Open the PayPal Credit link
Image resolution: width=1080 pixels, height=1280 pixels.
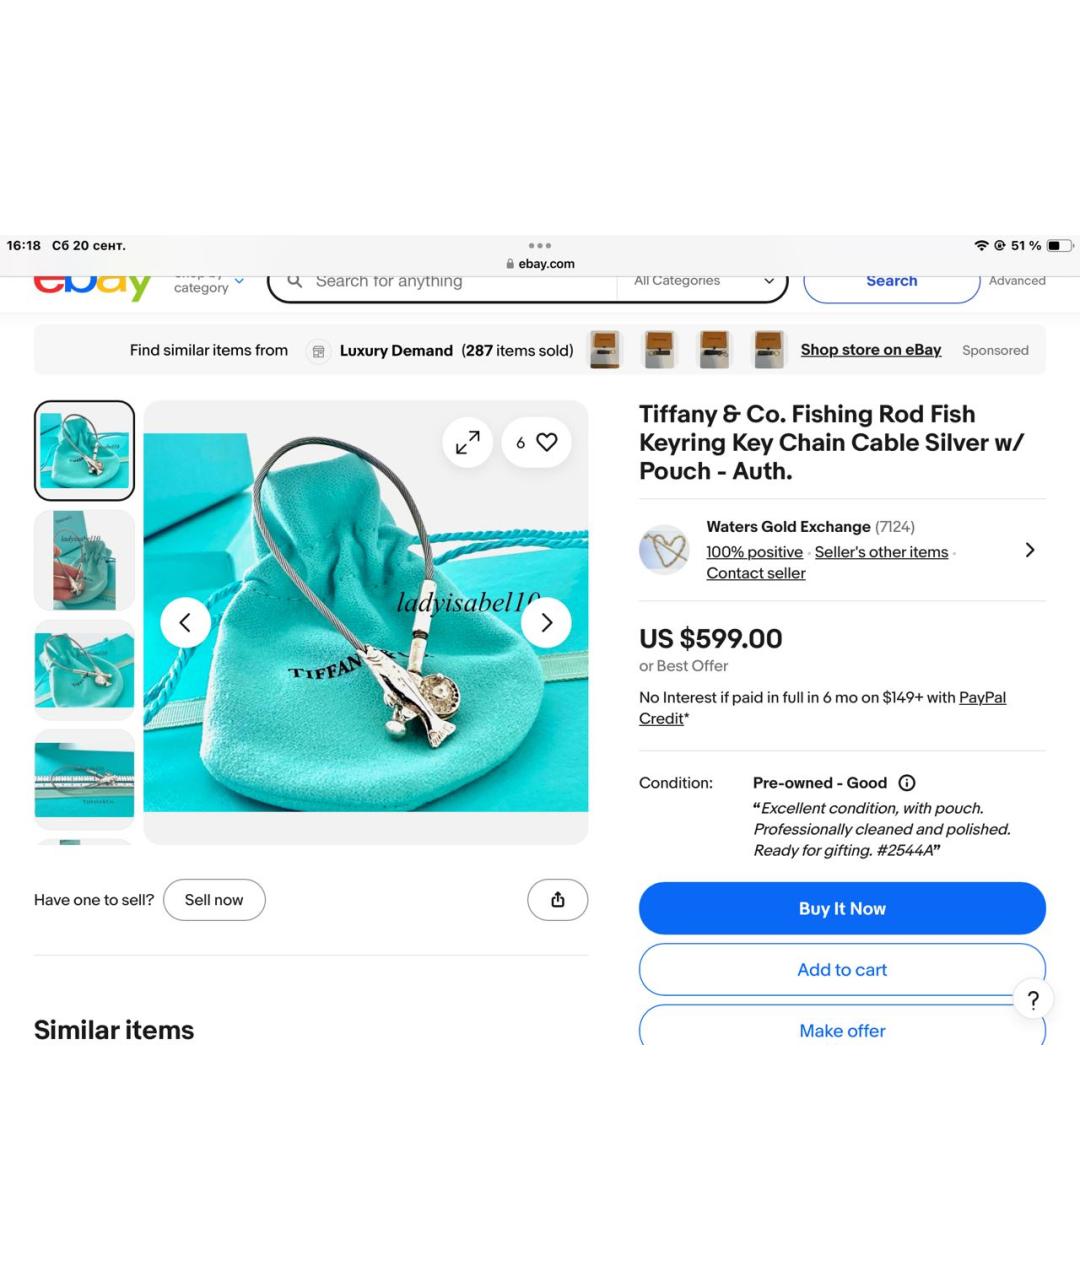coord(981,698)
